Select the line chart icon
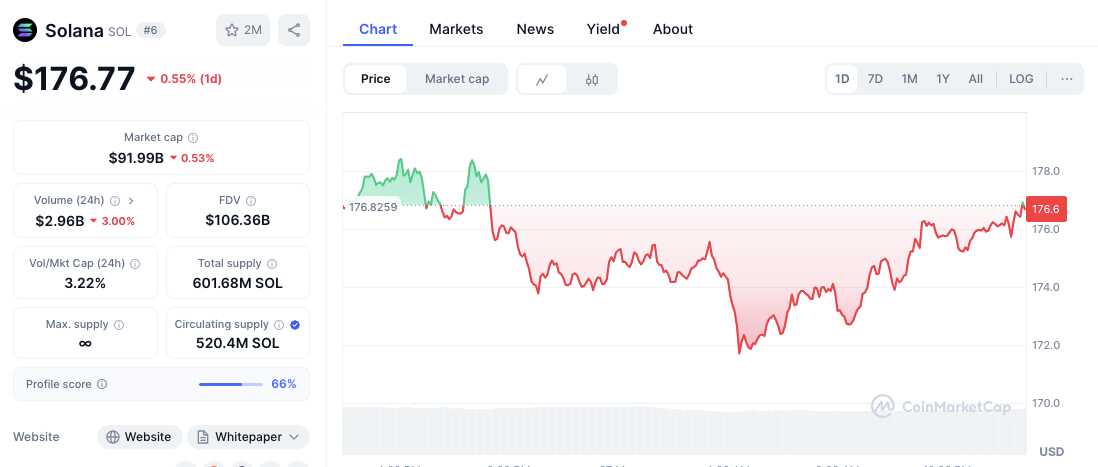The height and width of the screenshot is (467, 1098). 542,79
